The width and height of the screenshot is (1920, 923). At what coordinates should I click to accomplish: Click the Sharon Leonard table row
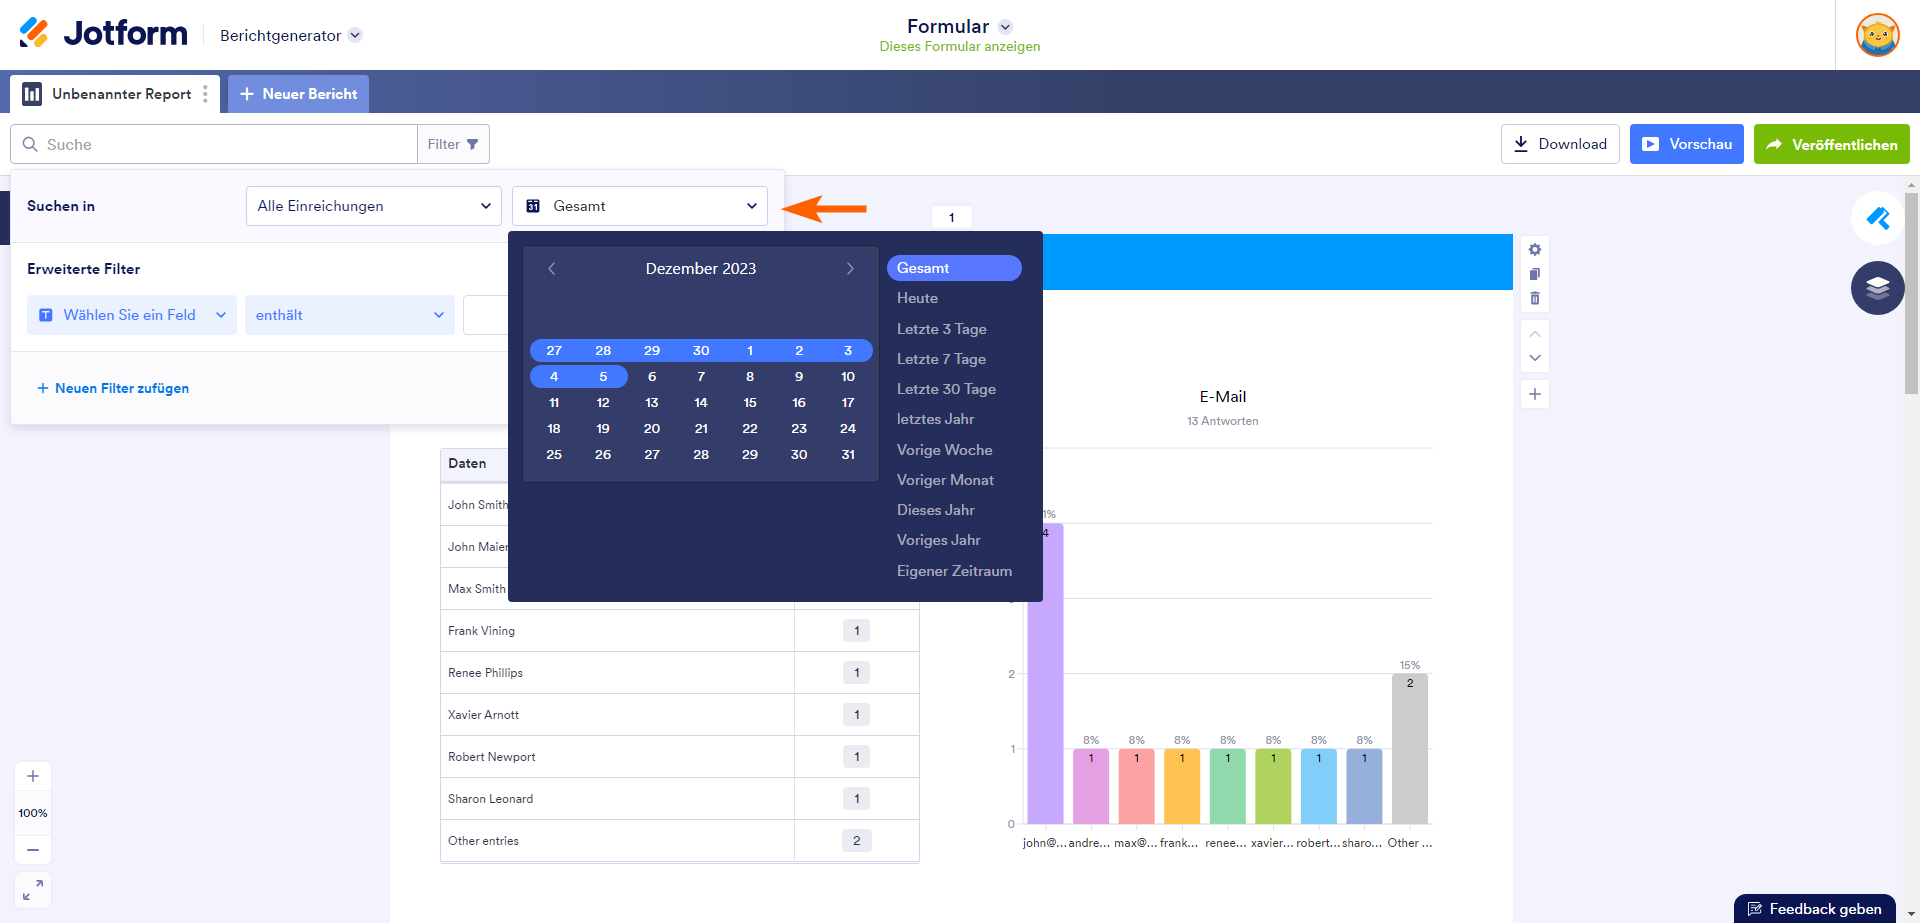(679, 799)
